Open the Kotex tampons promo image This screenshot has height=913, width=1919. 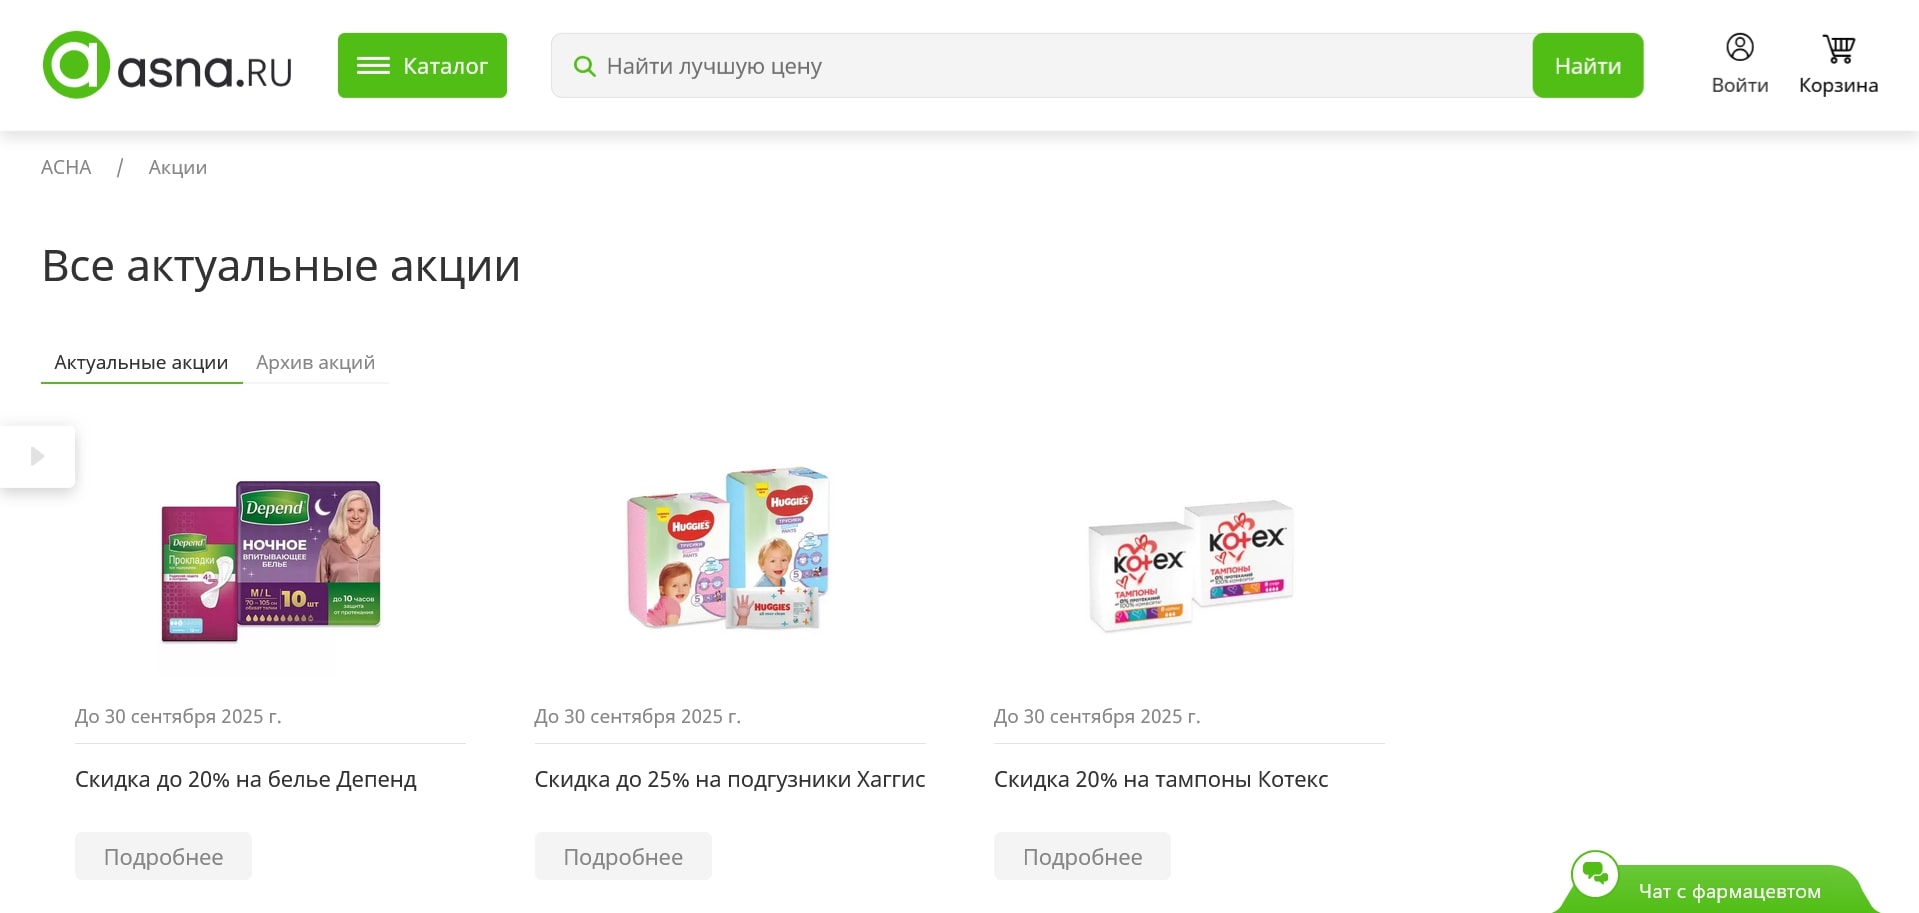1190,565
